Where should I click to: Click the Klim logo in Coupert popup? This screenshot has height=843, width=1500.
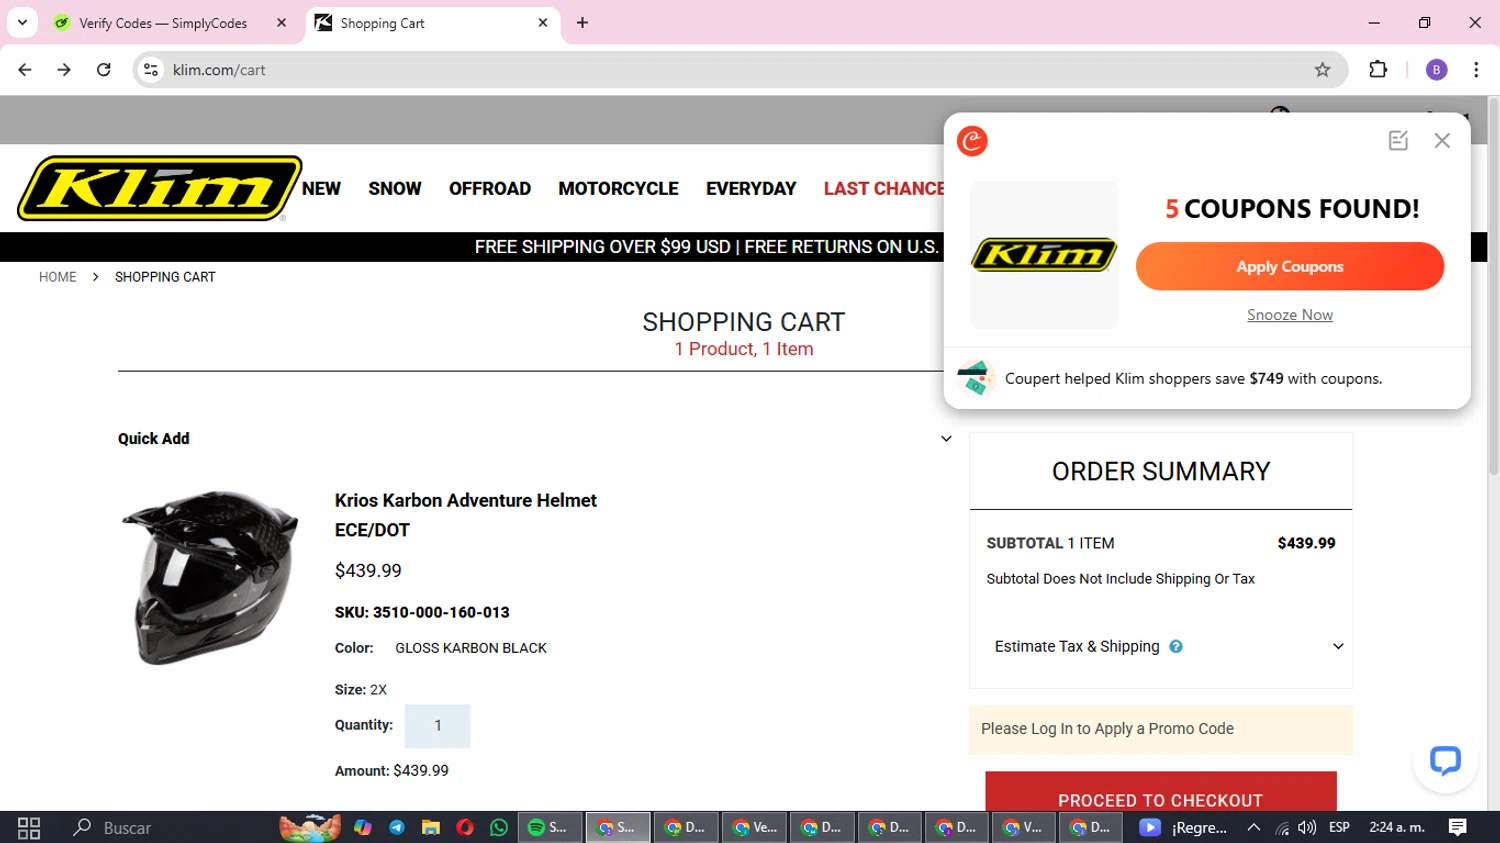pyautogui.click(x=1044, y=255)
